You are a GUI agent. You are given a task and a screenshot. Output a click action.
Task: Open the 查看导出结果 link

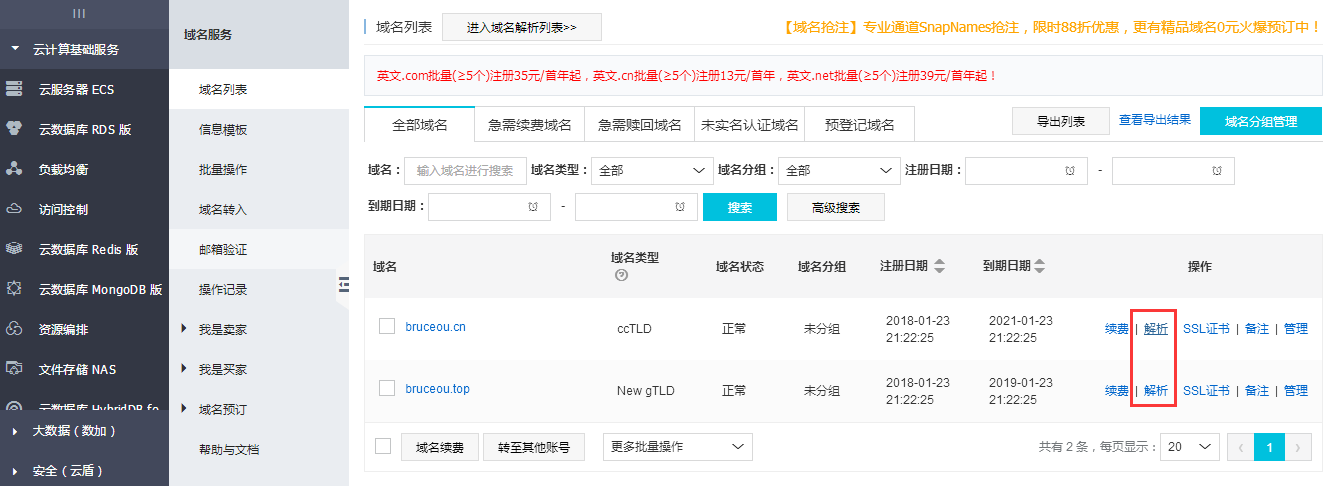pos(1154,120)
